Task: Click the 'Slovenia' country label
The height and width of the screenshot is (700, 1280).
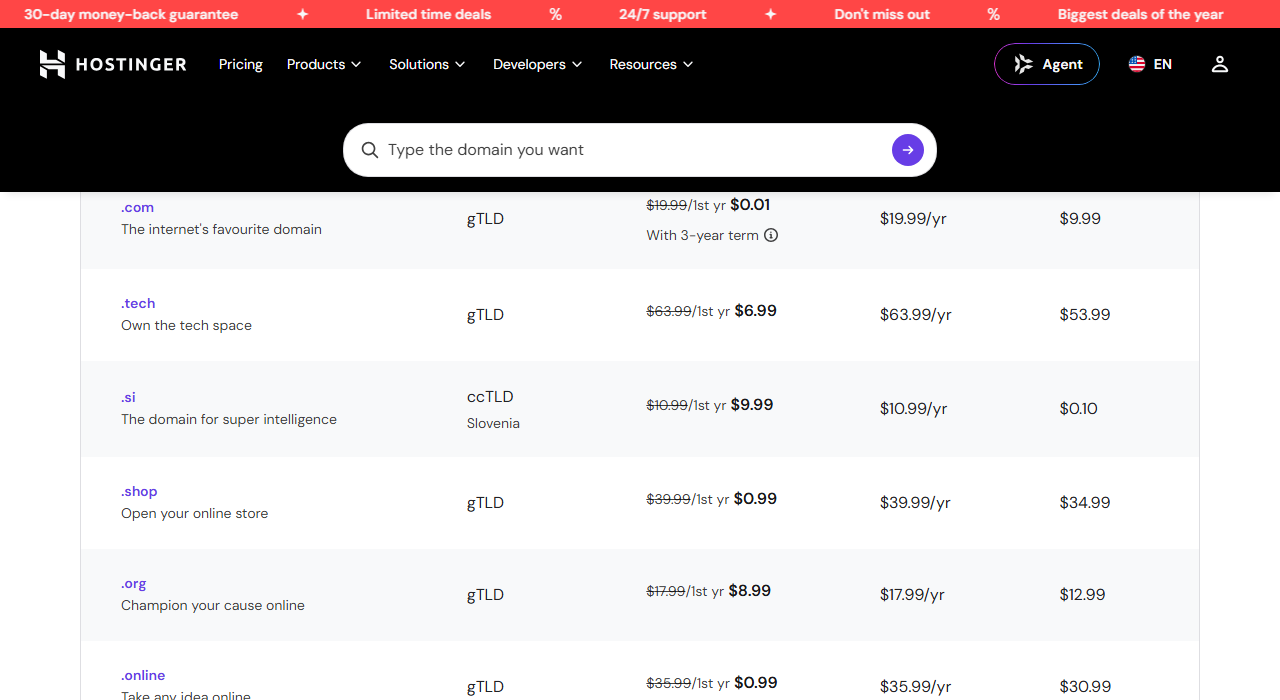Action: coord(493,423)
